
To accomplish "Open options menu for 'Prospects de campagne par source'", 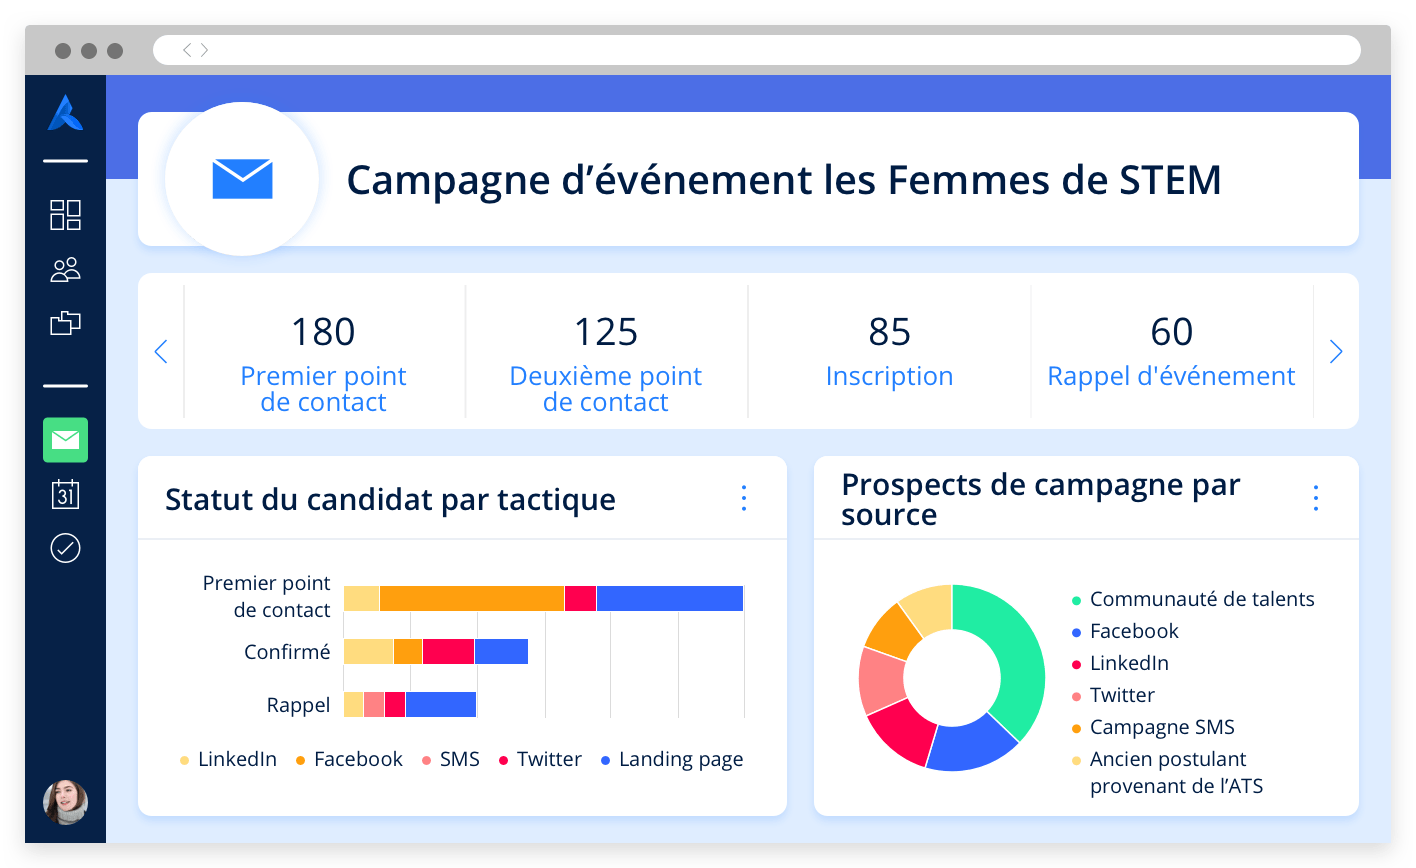I will 1316,498.
